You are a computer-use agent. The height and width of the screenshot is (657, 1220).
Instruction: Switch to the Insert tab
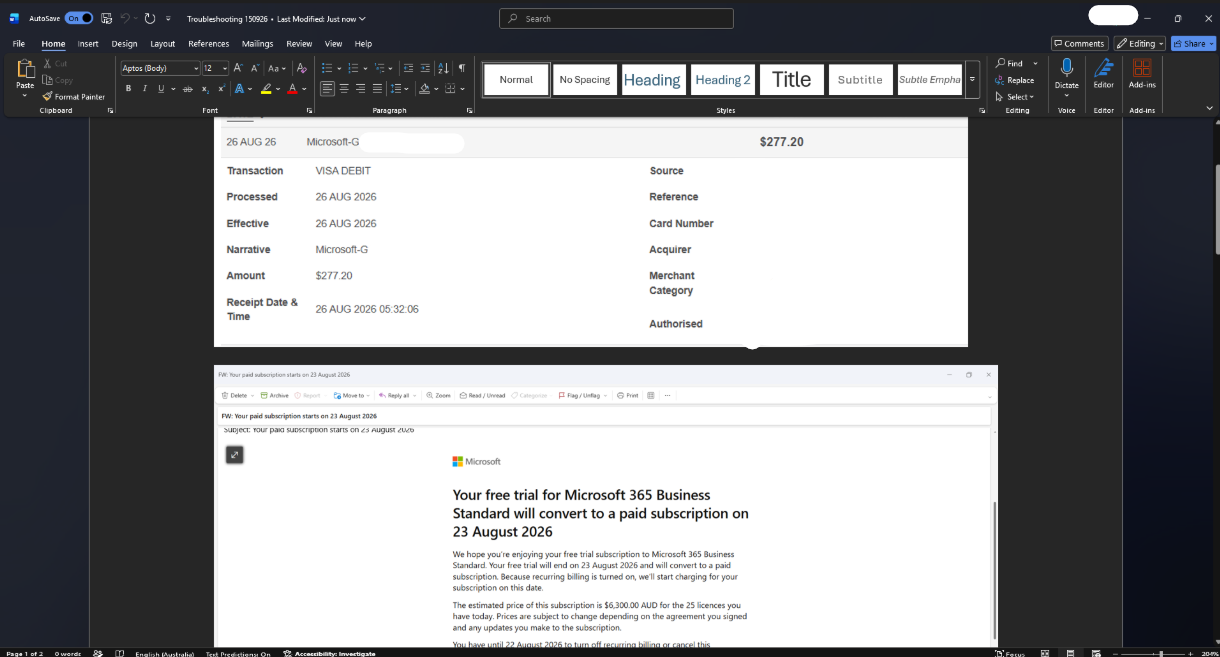coord(88,44)
